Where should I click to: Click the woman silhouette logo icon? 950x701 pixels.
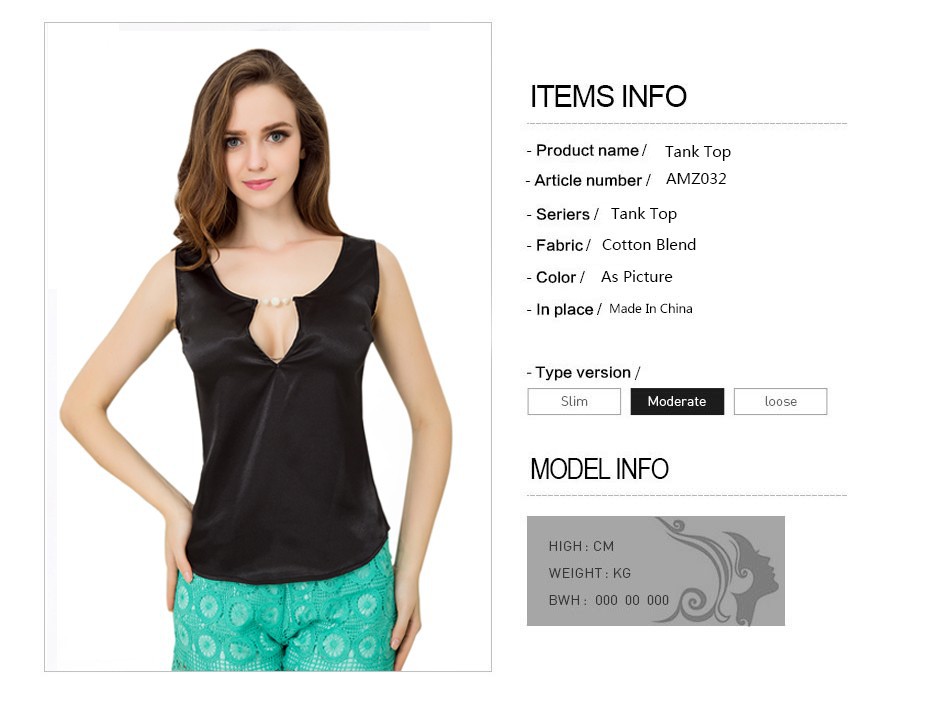coord(719,570)
